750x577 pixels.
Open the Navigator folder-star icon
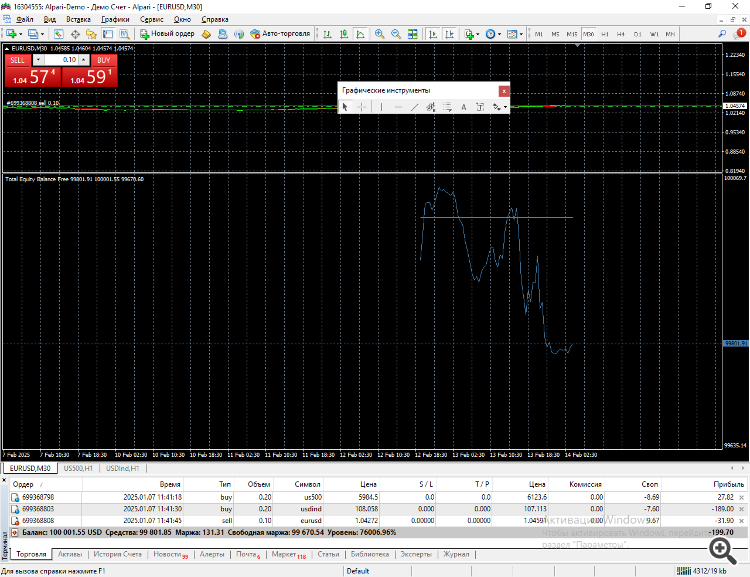click(91, 34)
